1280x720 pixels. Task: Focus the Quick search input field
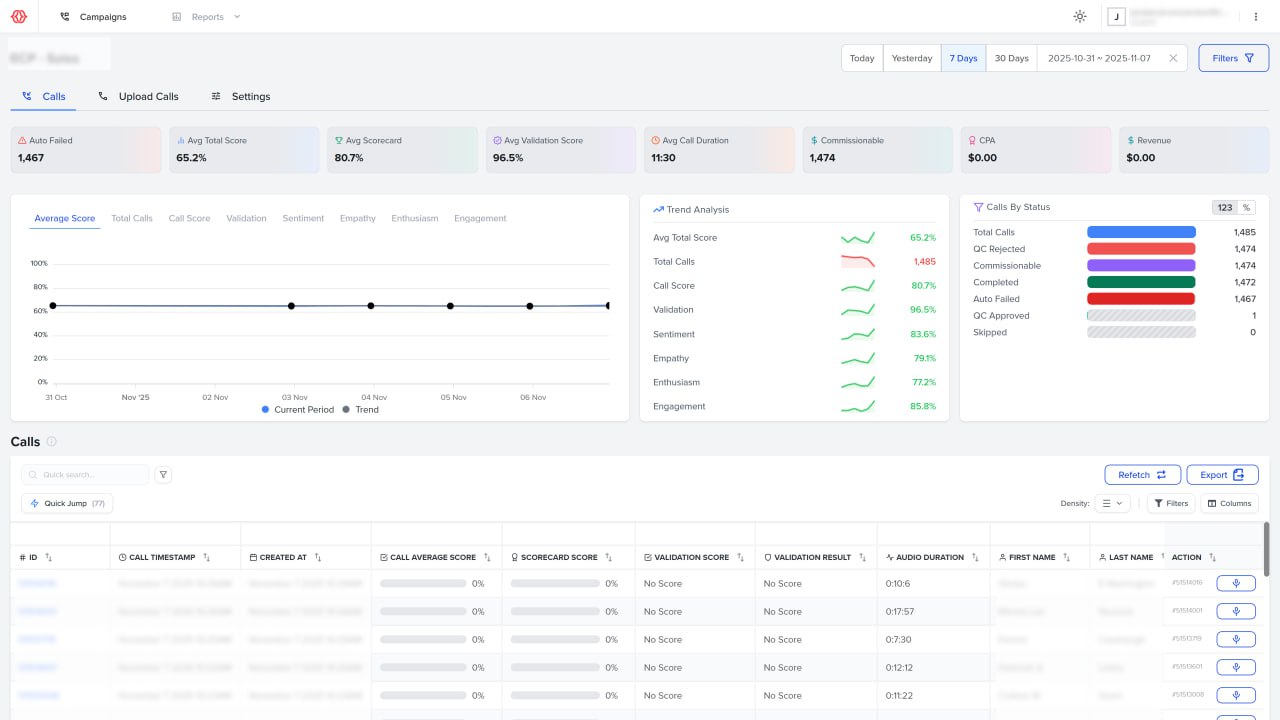[x=85, y=475]
